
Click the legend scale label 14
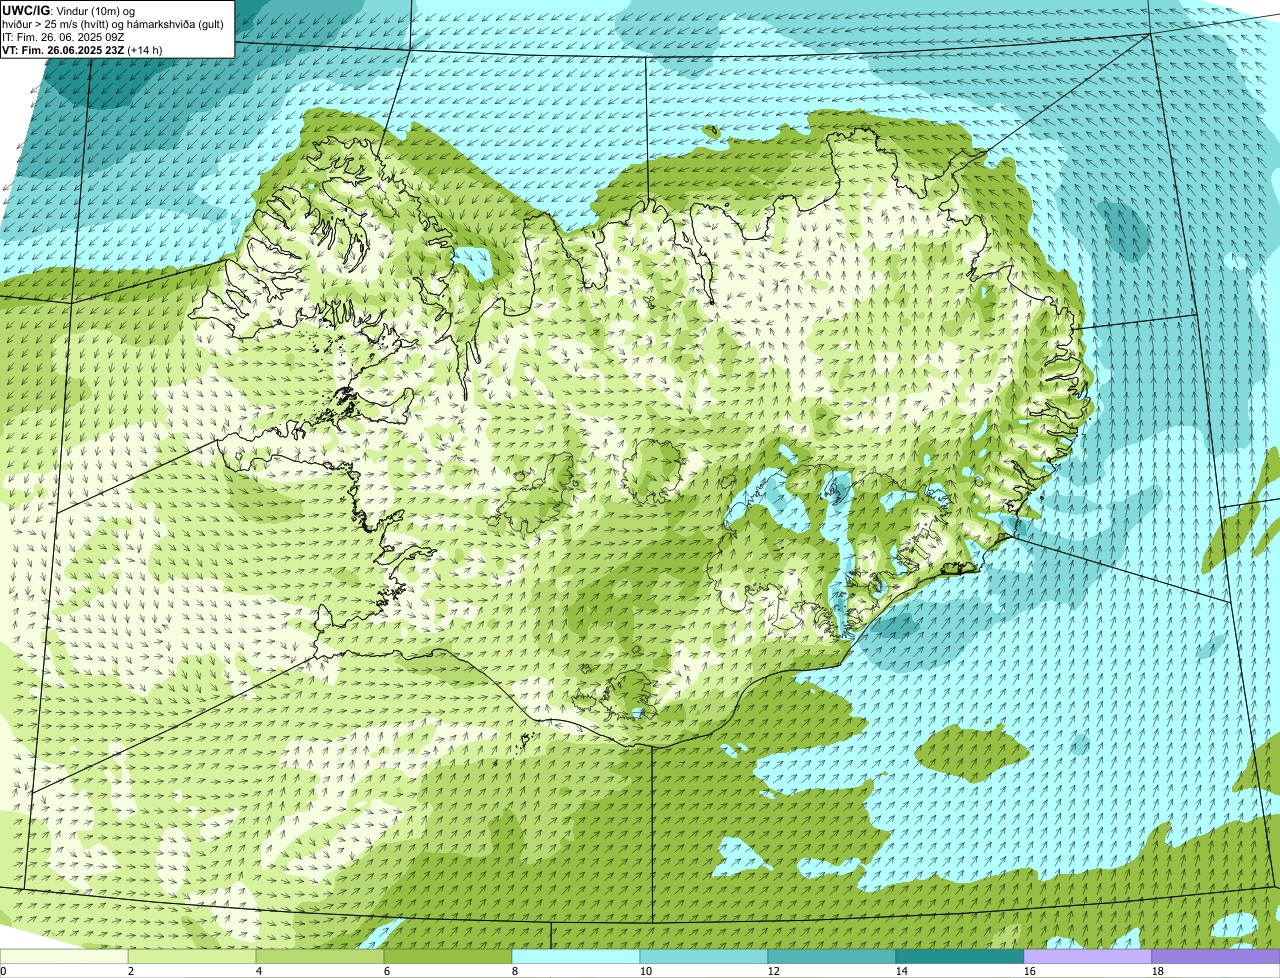click(902, 971)
